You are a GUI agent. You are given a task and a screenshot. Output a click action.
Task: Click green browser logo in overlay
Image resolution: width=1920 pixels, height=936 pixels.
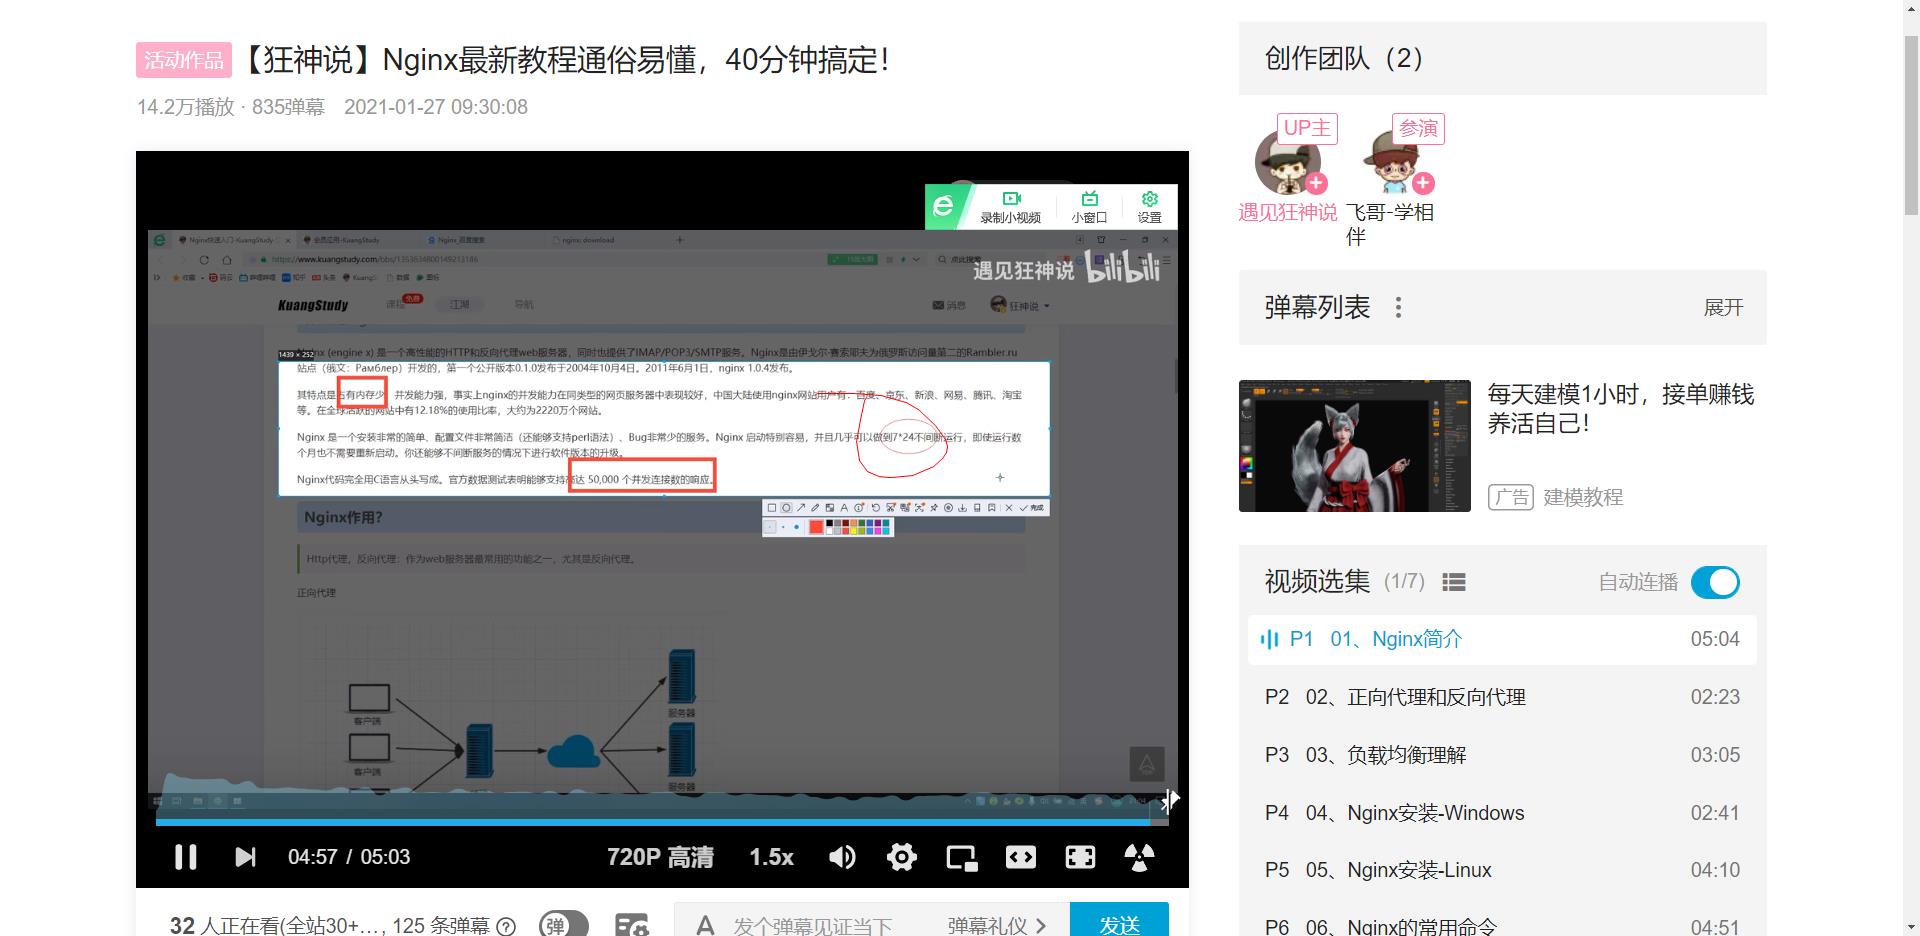pyautogui.click(x=943, y=207)
